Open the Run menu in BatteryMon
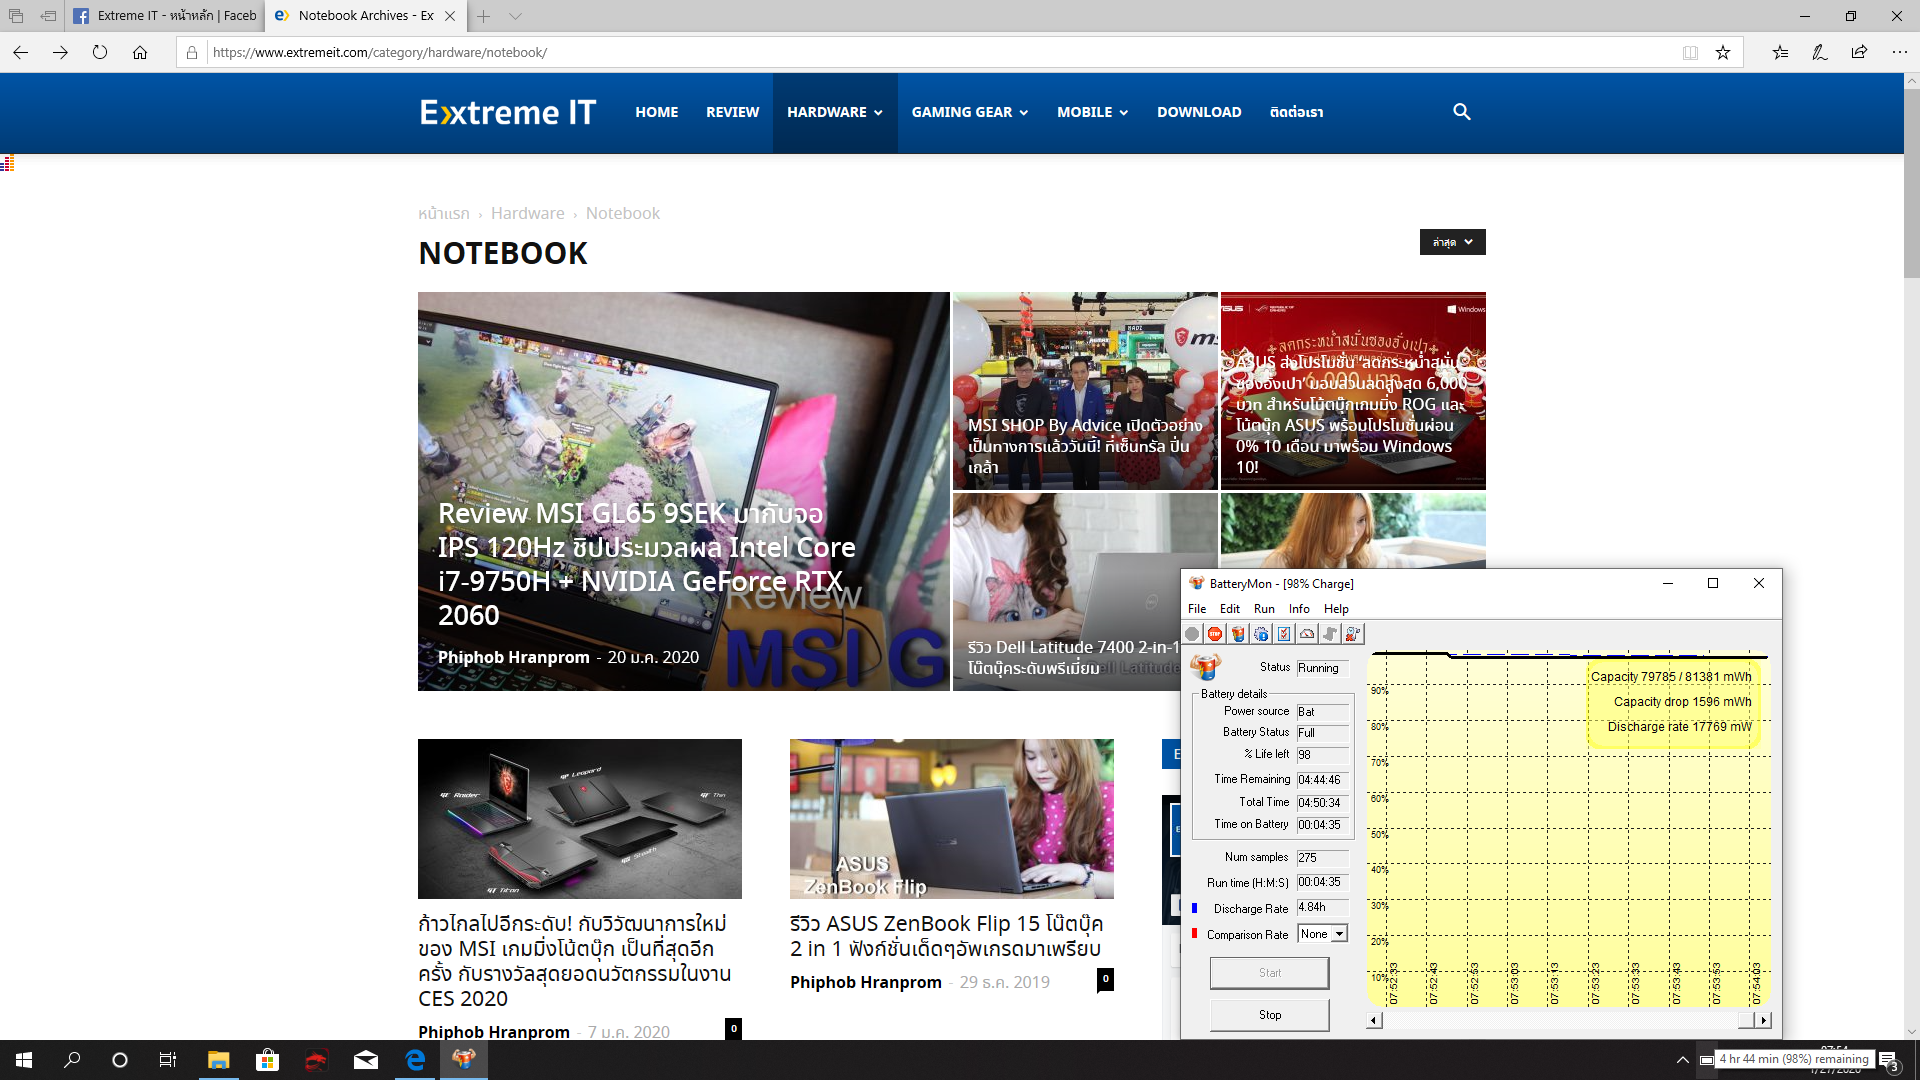The height and width of the screenshot is (1080, 1920). coord(1264,609)
